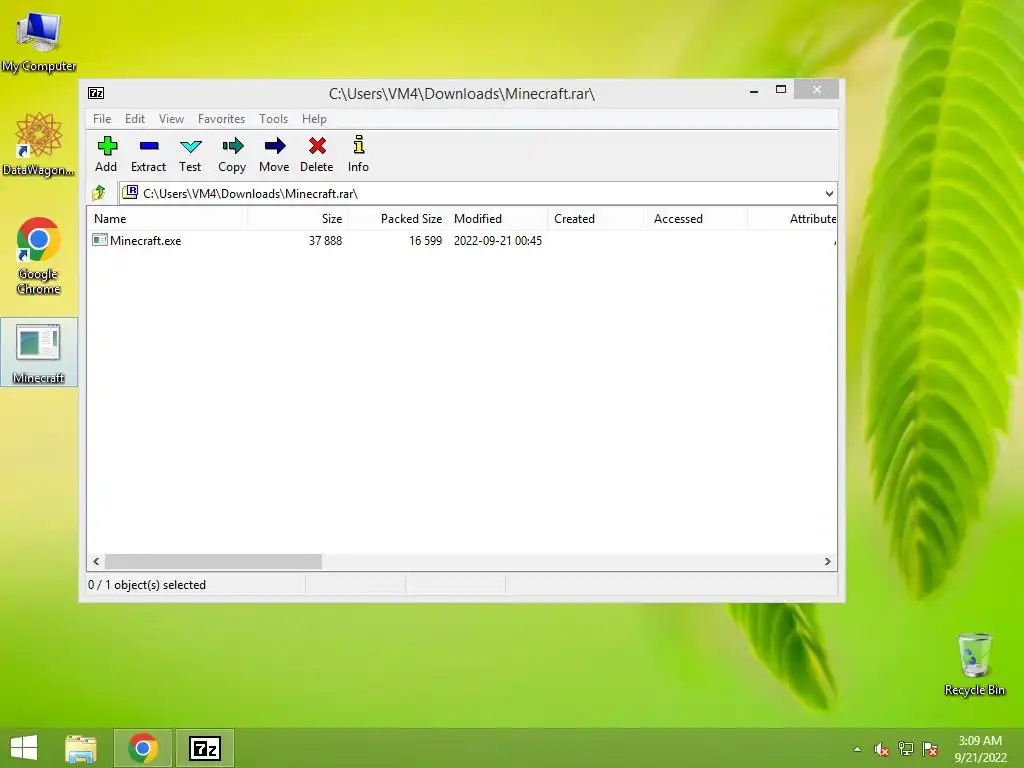Sort by Accessed column header
1024x768 pixels.
coord(697,219)
